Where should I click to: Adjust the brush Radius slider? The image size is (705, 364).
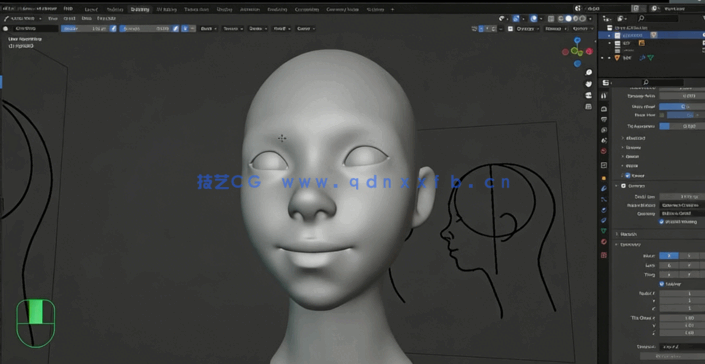pyautogui.click(x=85, y=28)
